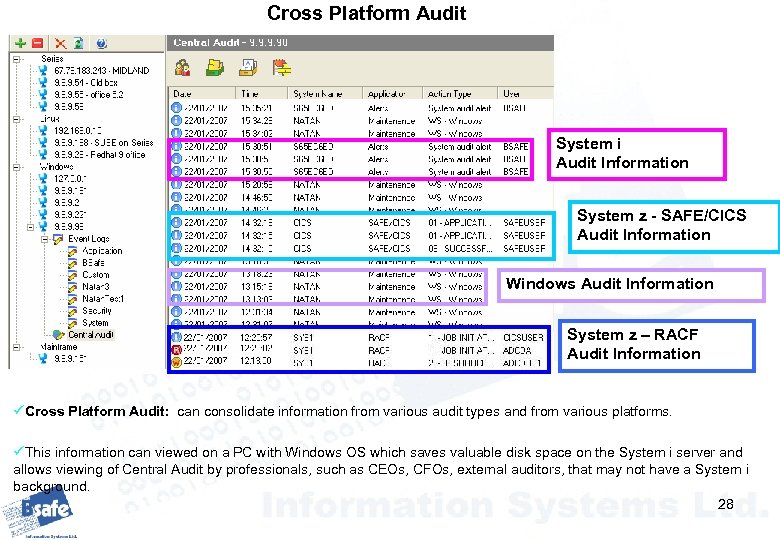Image resolution: width=780 pixels, height=540 pixels.
Task: Select 9.9.9.2 under Windows
Action: click(x=67, y=202)
